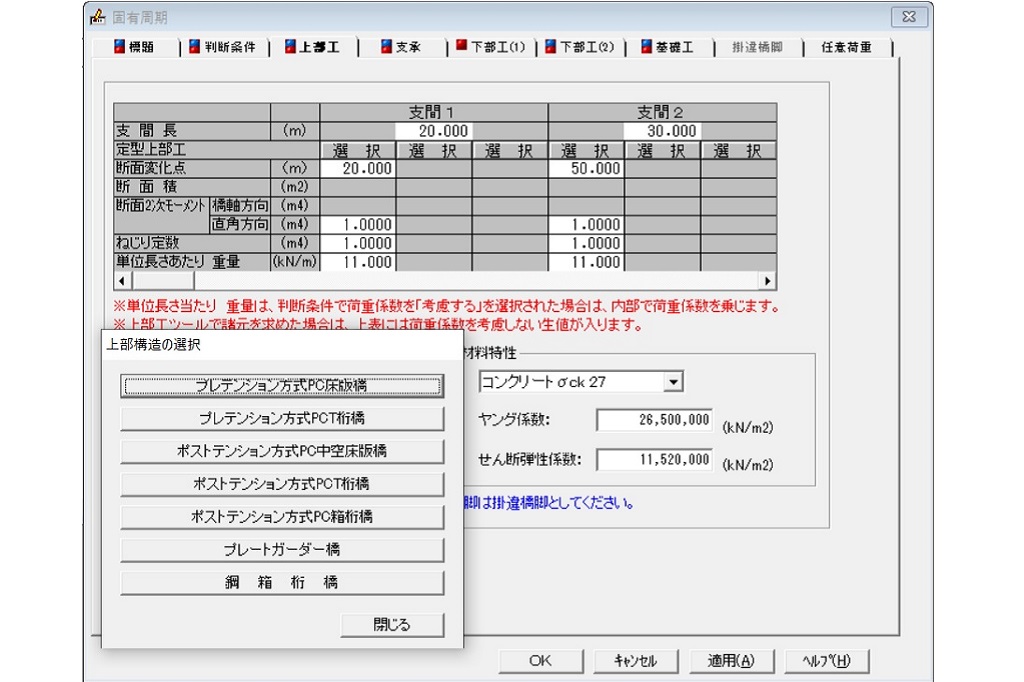The height and width of the screenshot is (682, 1024).
Task: Open the 任意荷重 tab
Action: [847, 47]
